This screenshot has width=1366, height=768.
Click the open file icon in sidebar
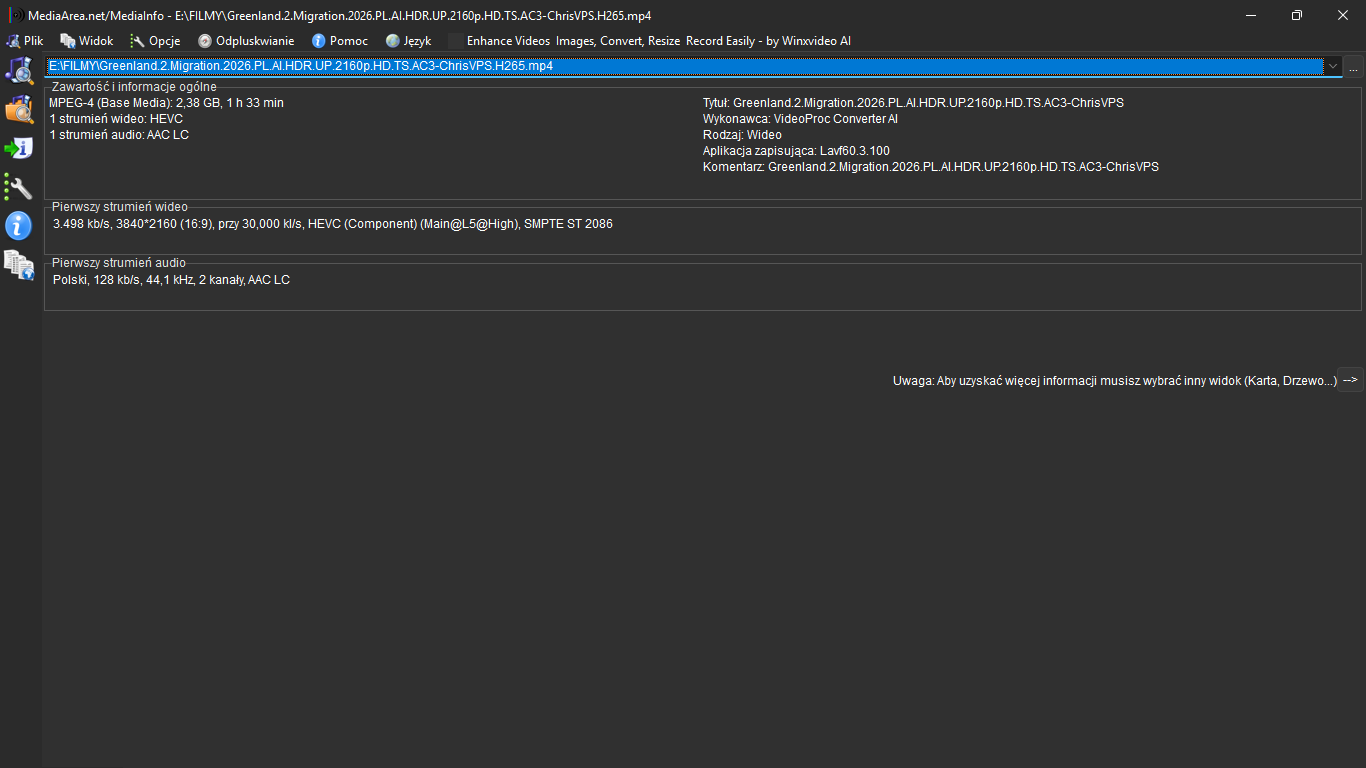[x=20, y=70]
